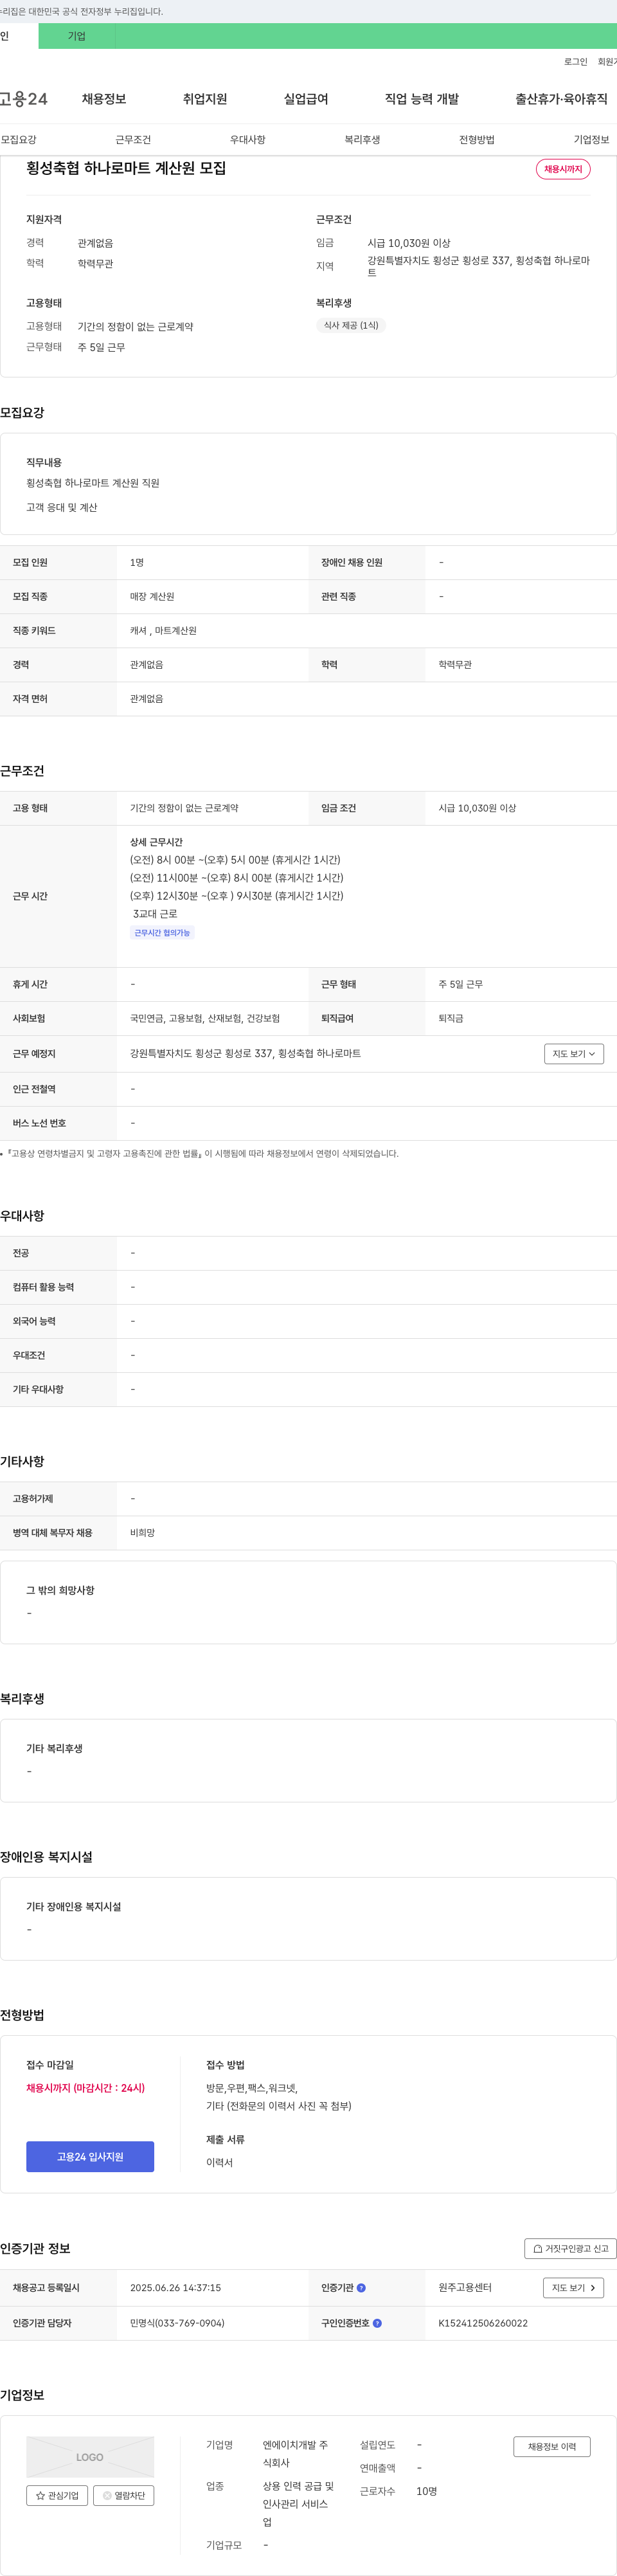Image resolution: width=617 pixels, height=2576 pixels.
Task: Click the 직종 키워드 value 캐셔 , 마트계산원
Action: pos(163,630)
